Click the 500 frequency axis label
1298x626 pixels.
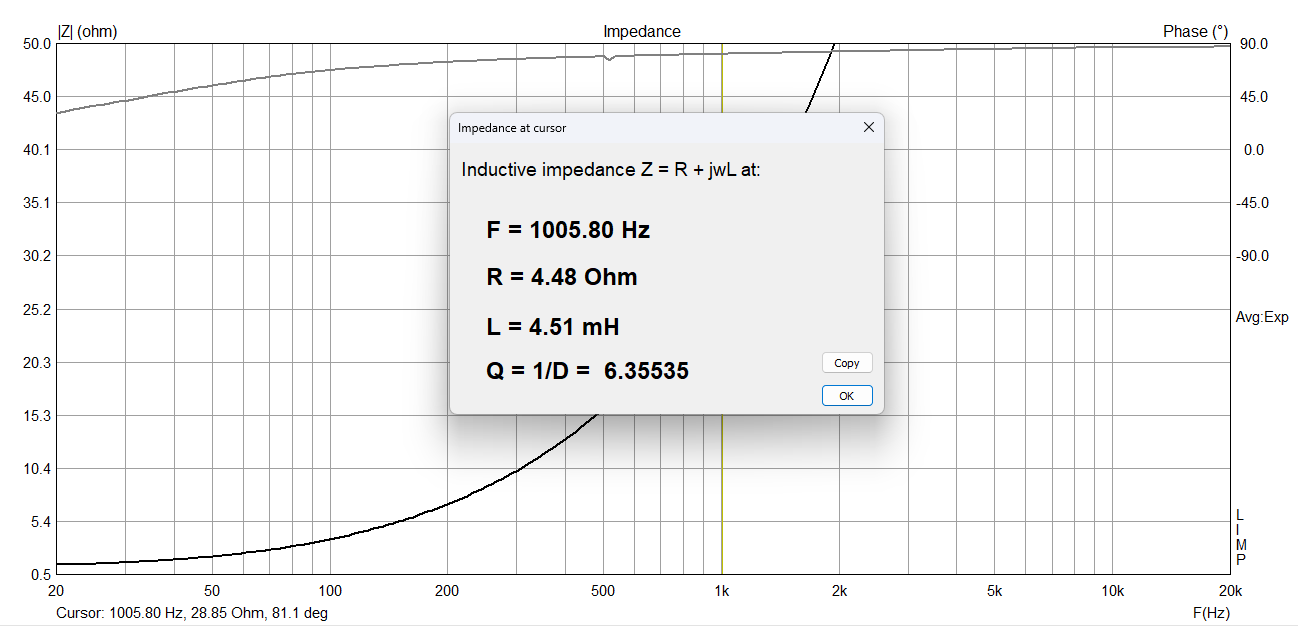coord(603,591)
